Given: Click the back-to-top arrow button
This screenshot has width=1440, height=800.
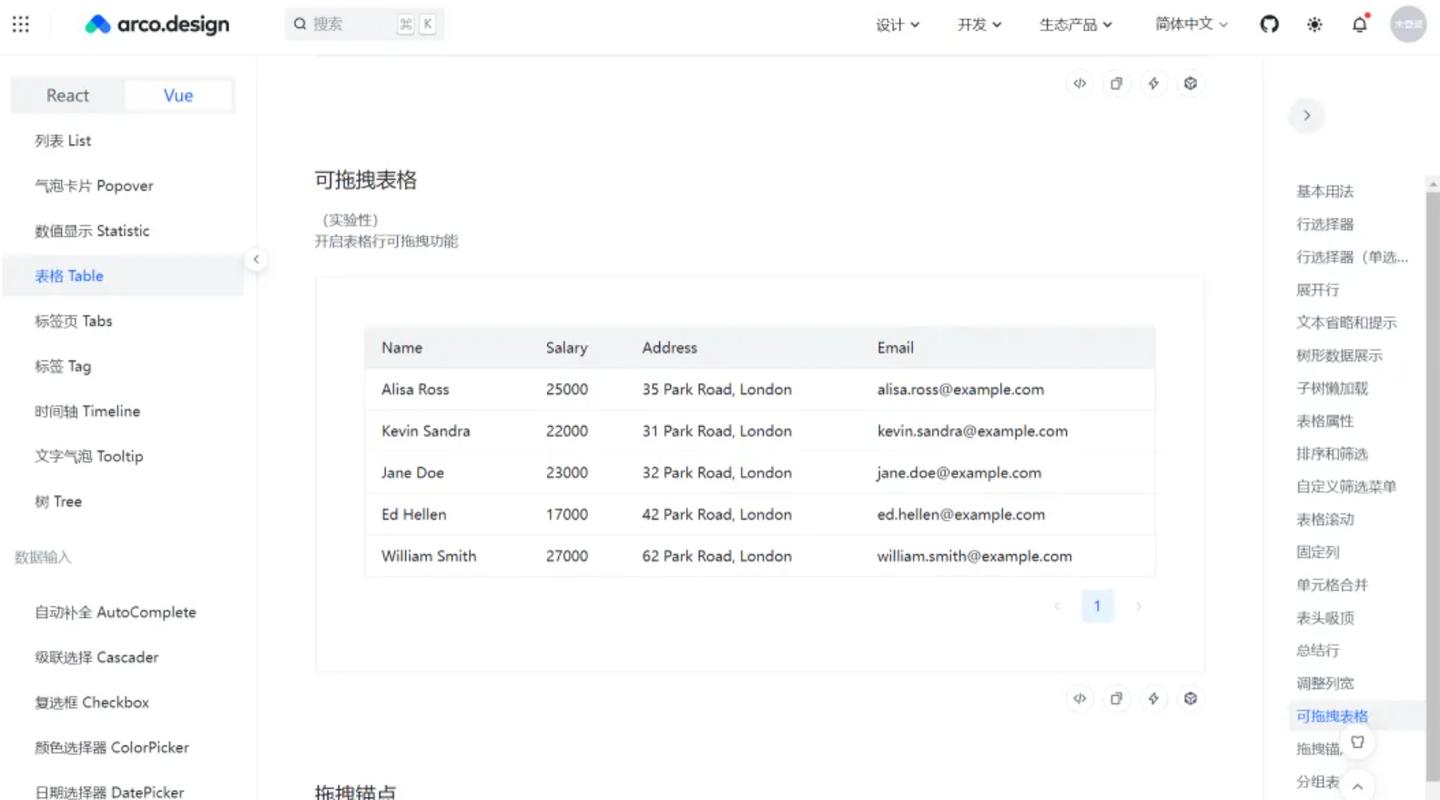Looking at the screenshot, I should (x=1357, y=785).
